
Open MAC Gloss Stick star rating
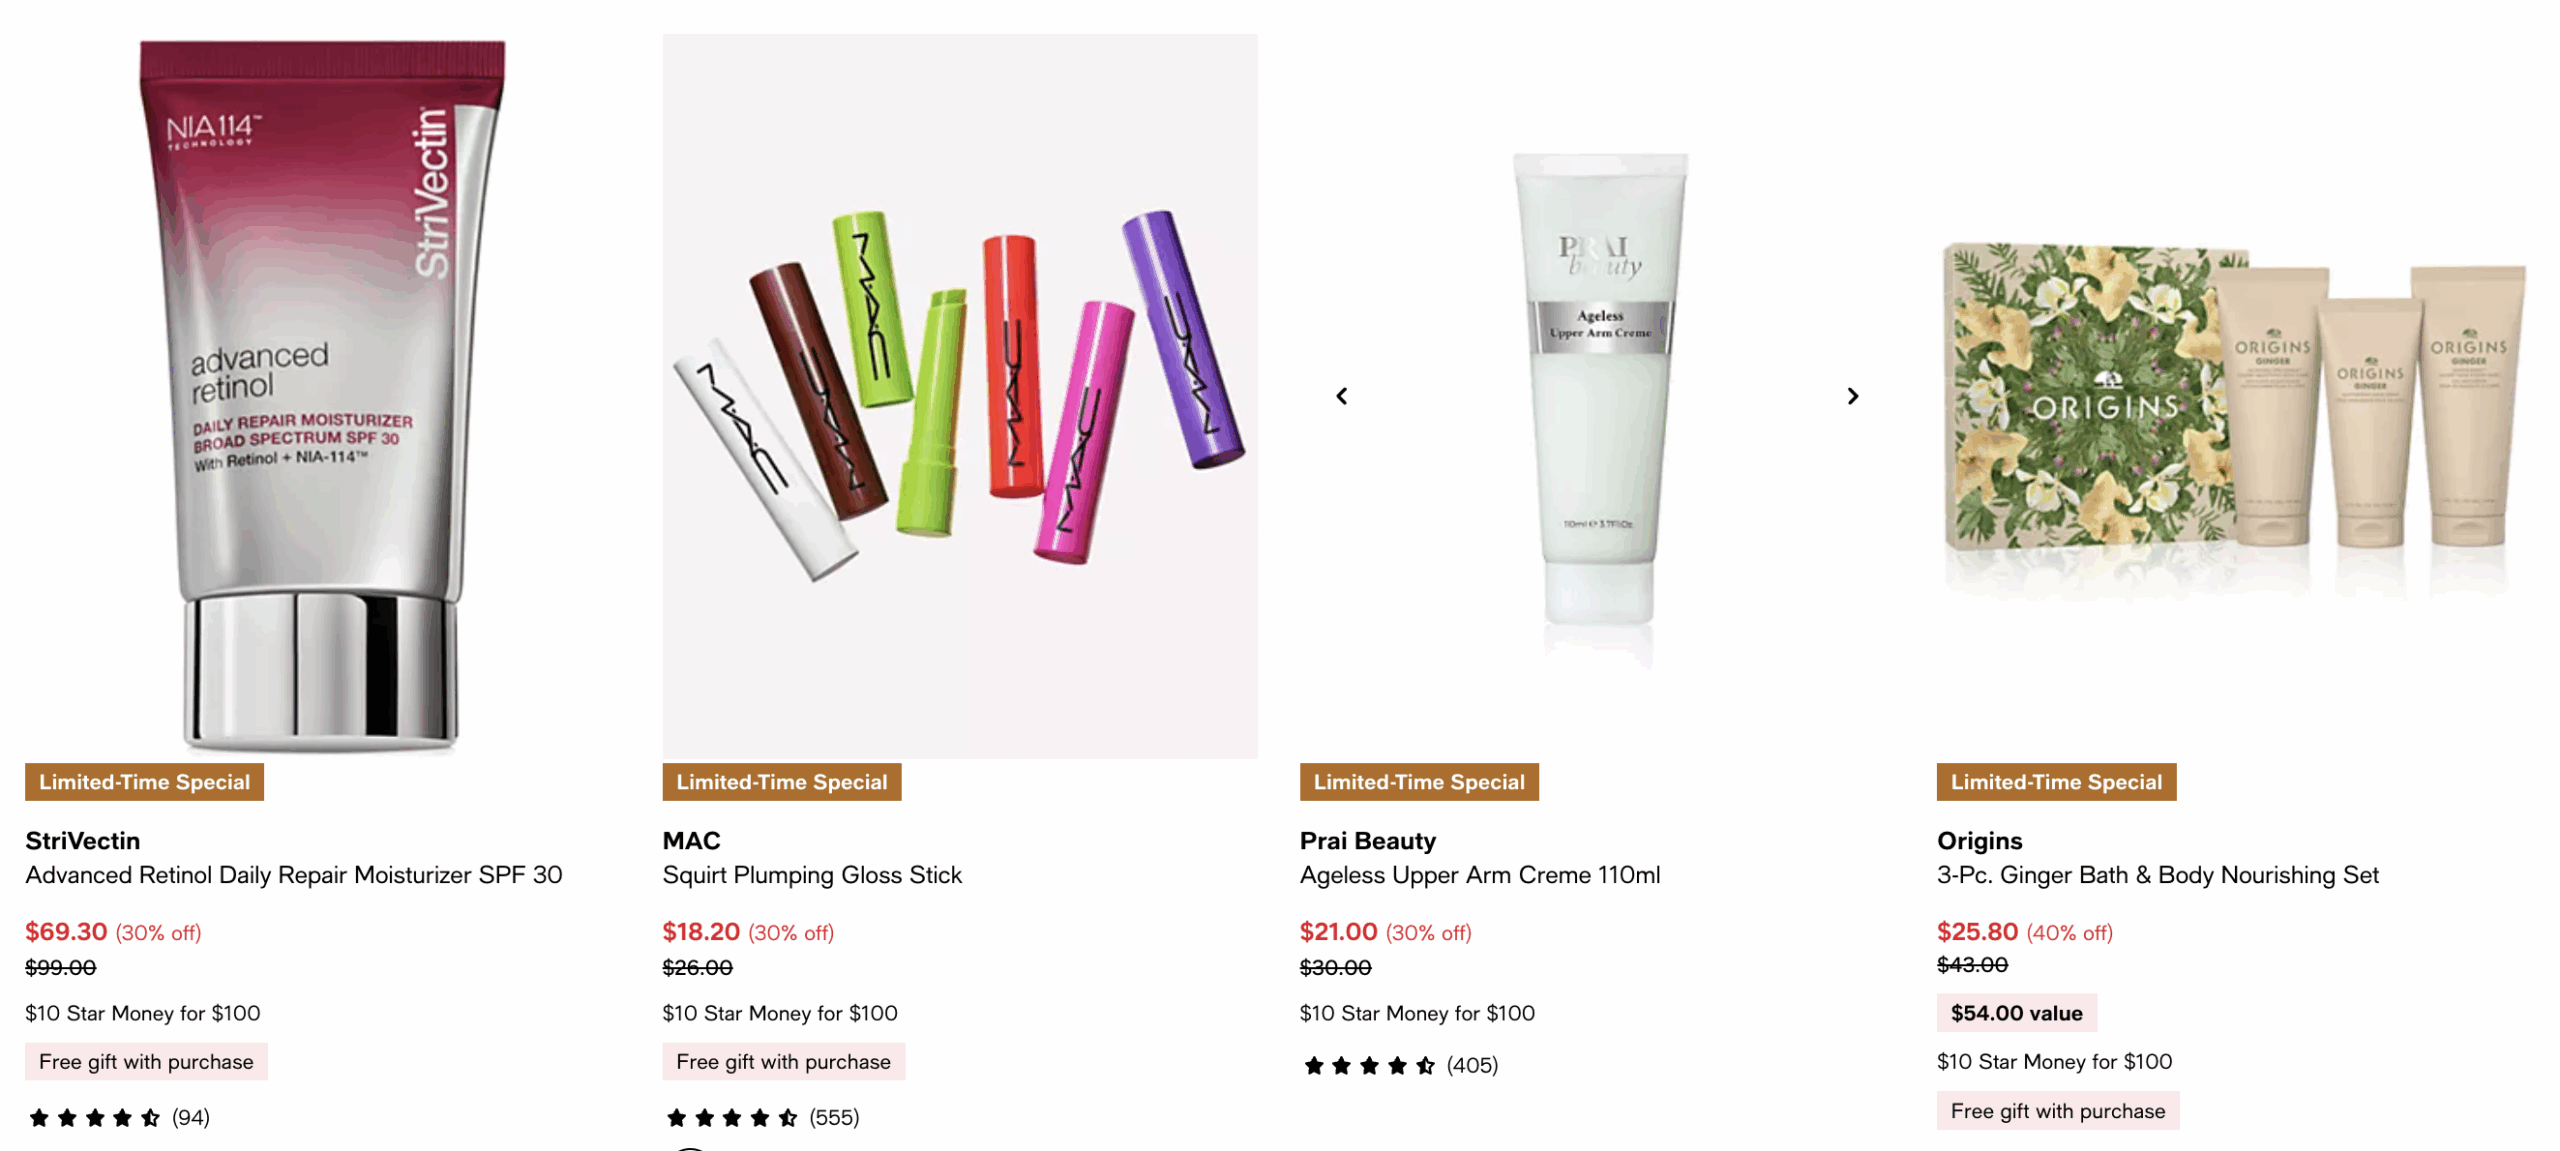pyautogui.click(x=762, y=1117)
